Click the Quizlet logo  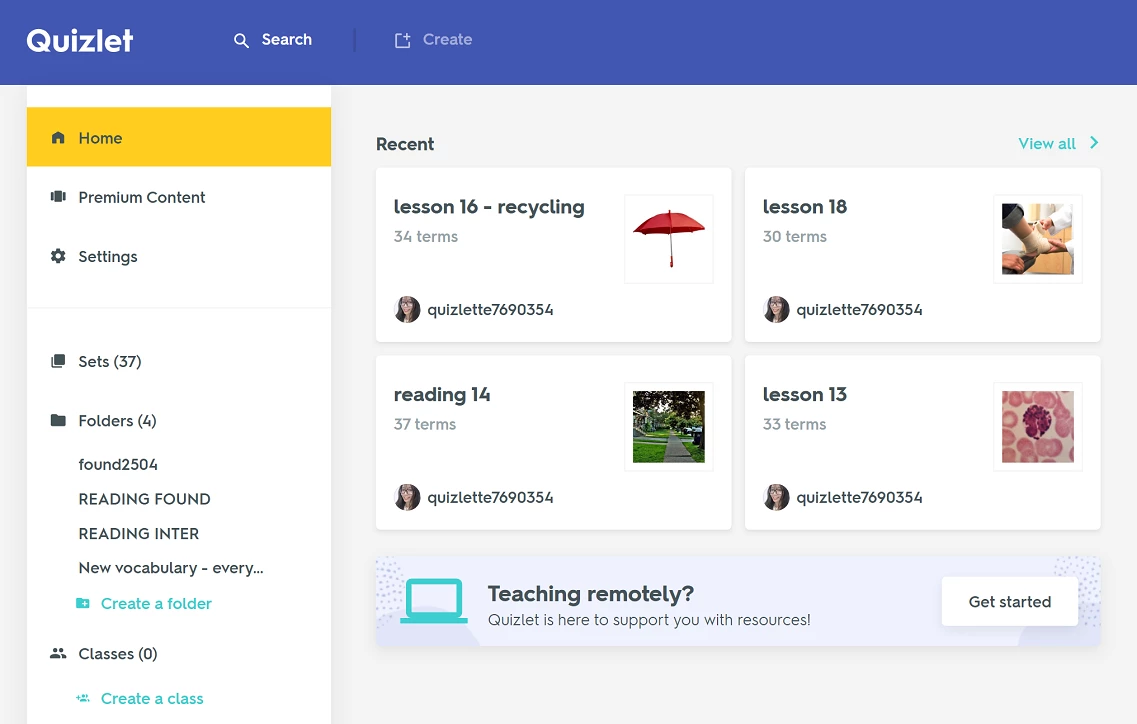(x=79, y=40)
